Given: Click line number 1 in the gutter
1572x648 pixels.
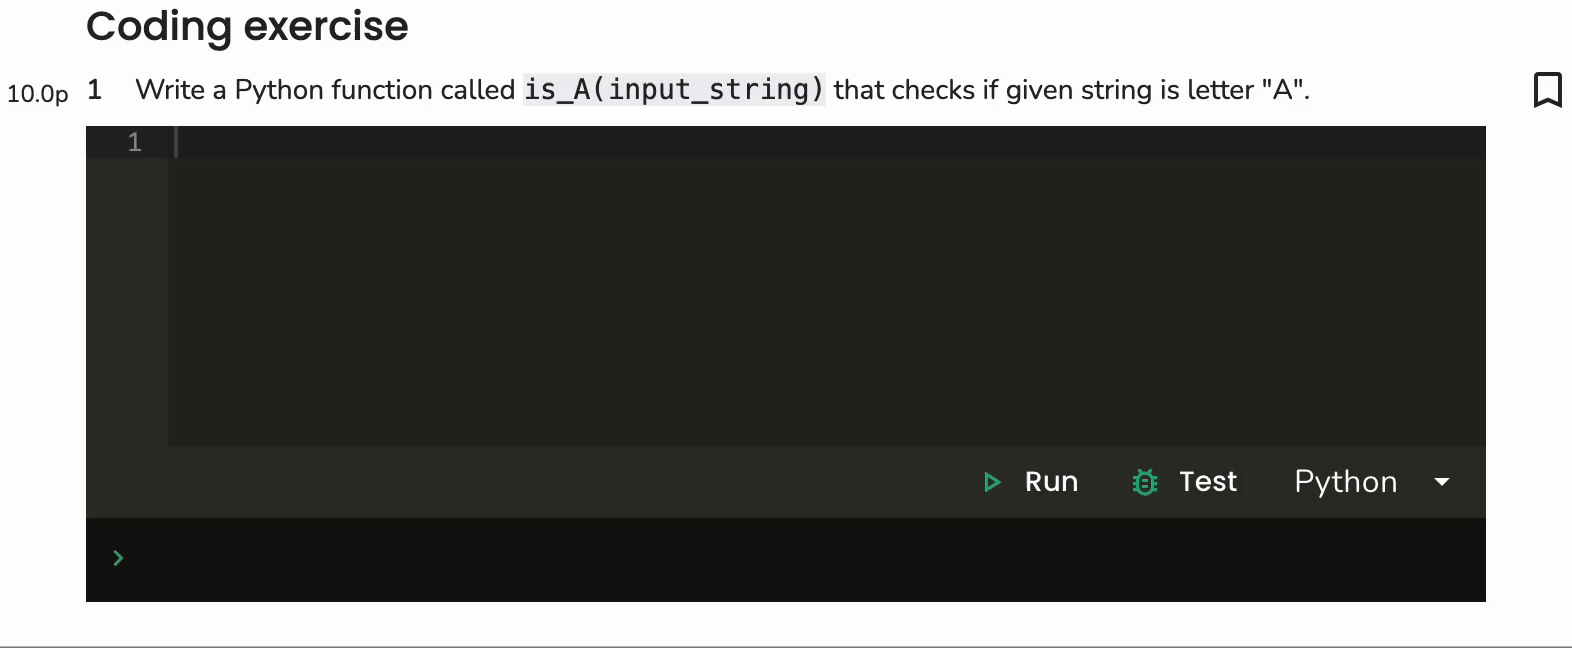Looking at the screenshot, I should 135,142.
